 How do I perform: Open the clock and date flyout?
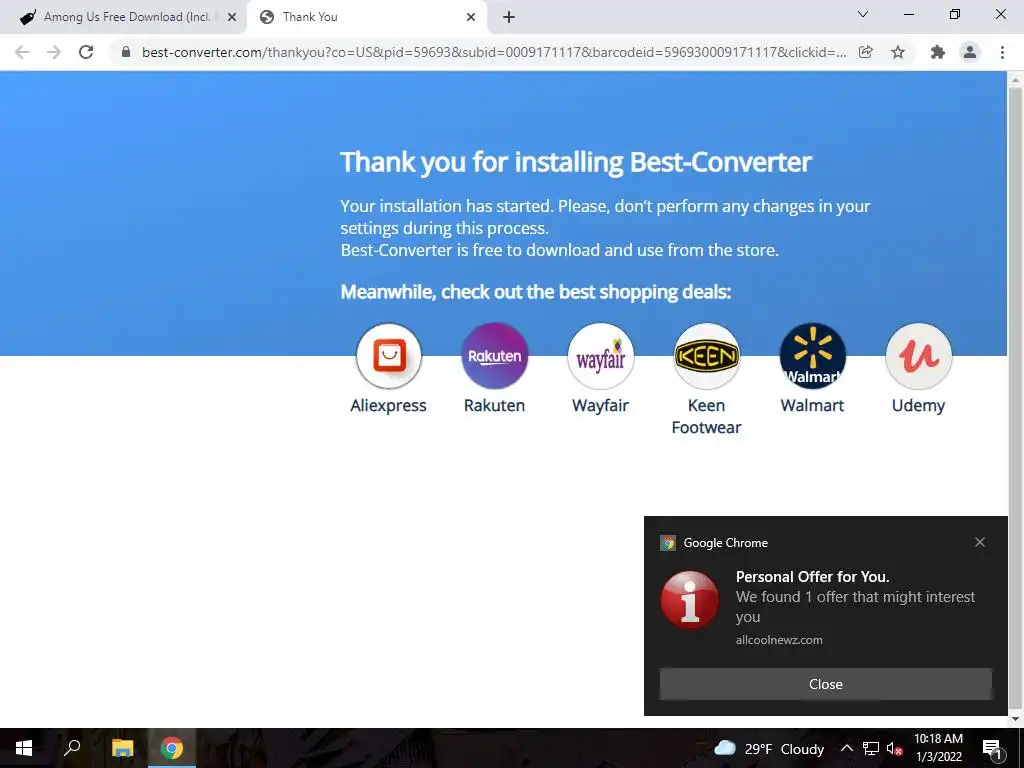938,748
